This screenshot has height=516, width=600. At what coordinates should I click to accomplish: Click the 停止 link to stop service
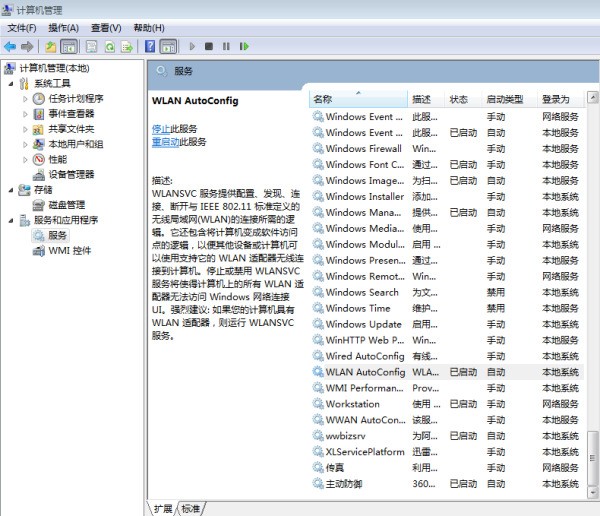pyautogui.click(x=161, y=129)
